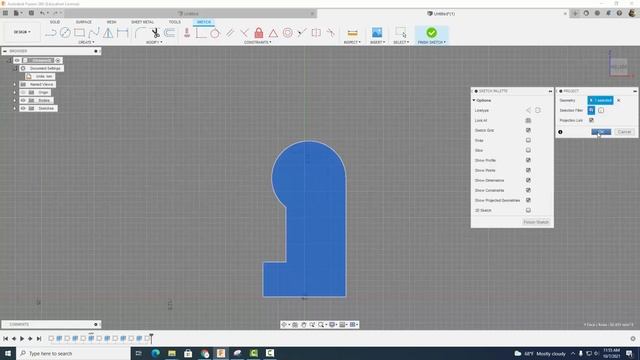This screenshot has height=360, width=640.
Task: Switch to the Solid tab
Action: coord(55,22)
